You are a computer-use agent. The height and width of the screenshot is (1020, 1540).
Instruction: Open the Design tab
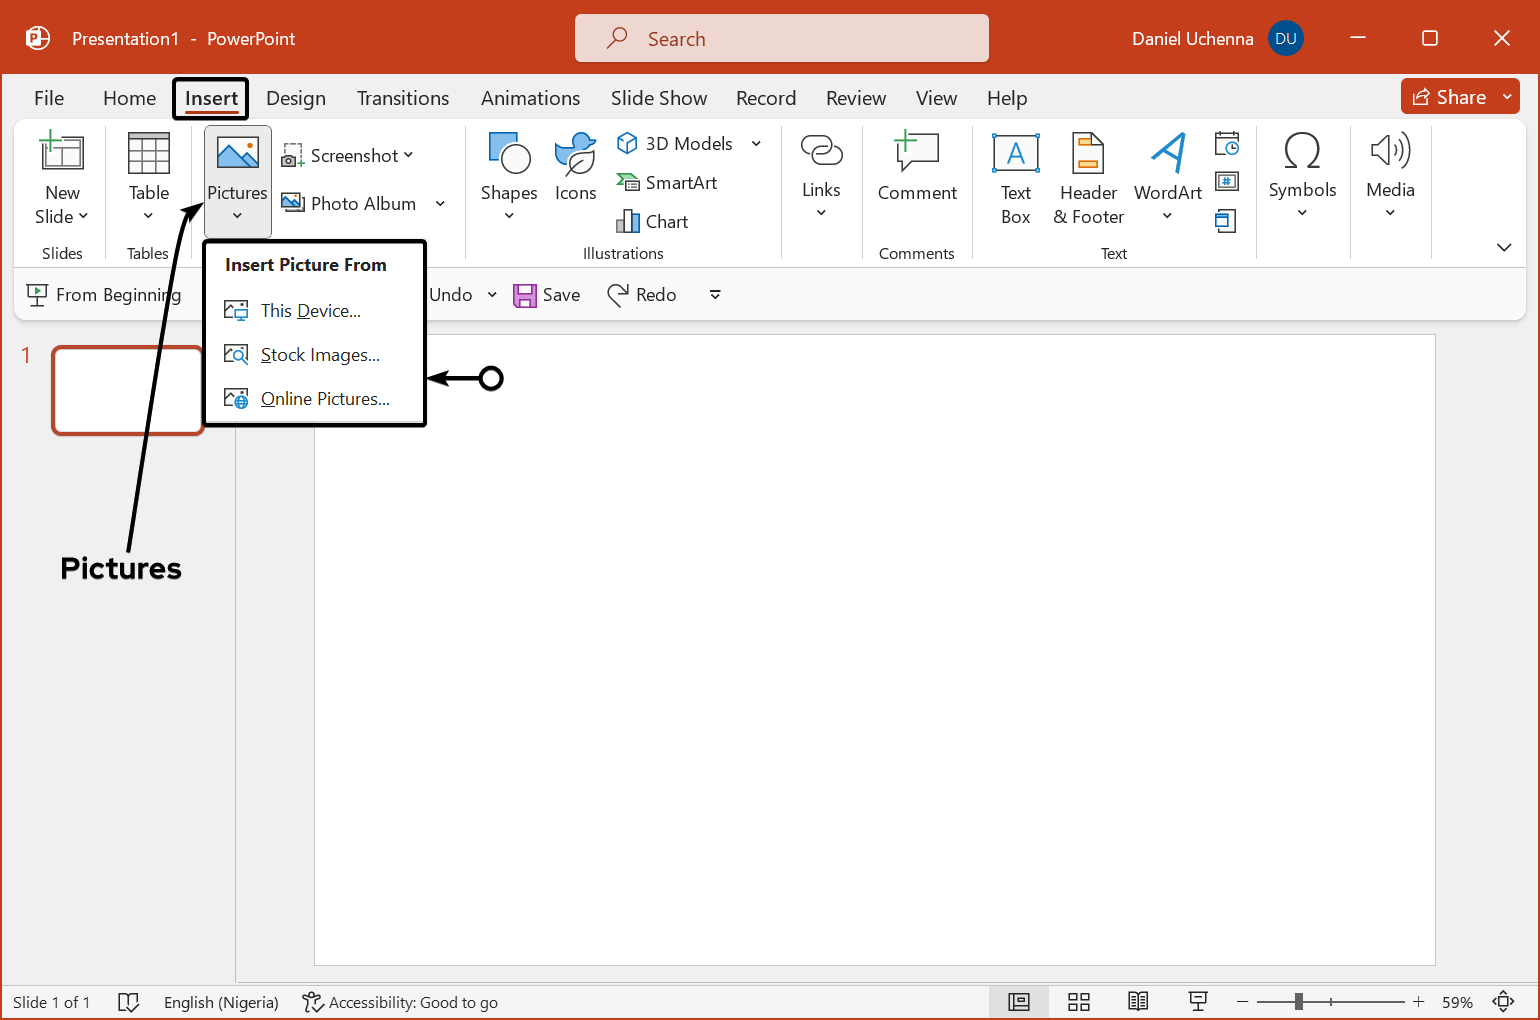point(296,98)
